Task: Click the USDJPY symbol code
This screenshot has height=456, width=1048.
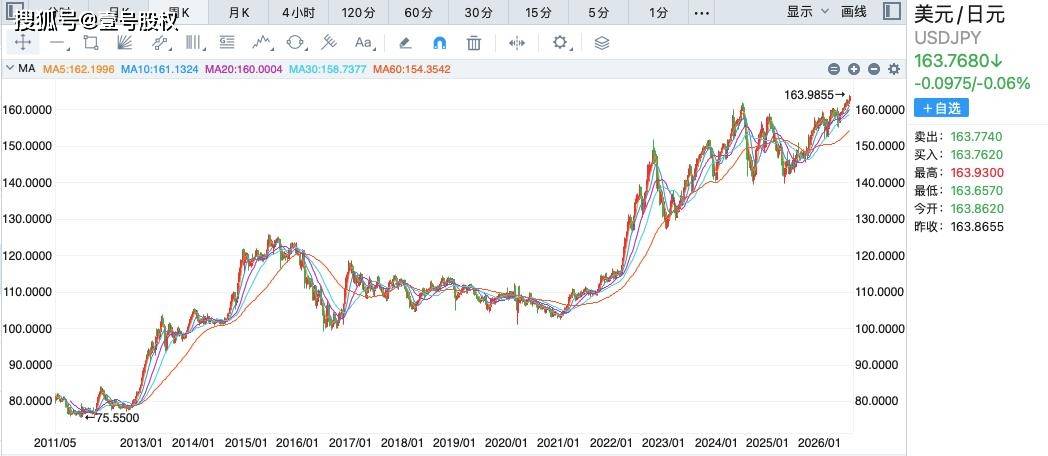Action: 947,38
